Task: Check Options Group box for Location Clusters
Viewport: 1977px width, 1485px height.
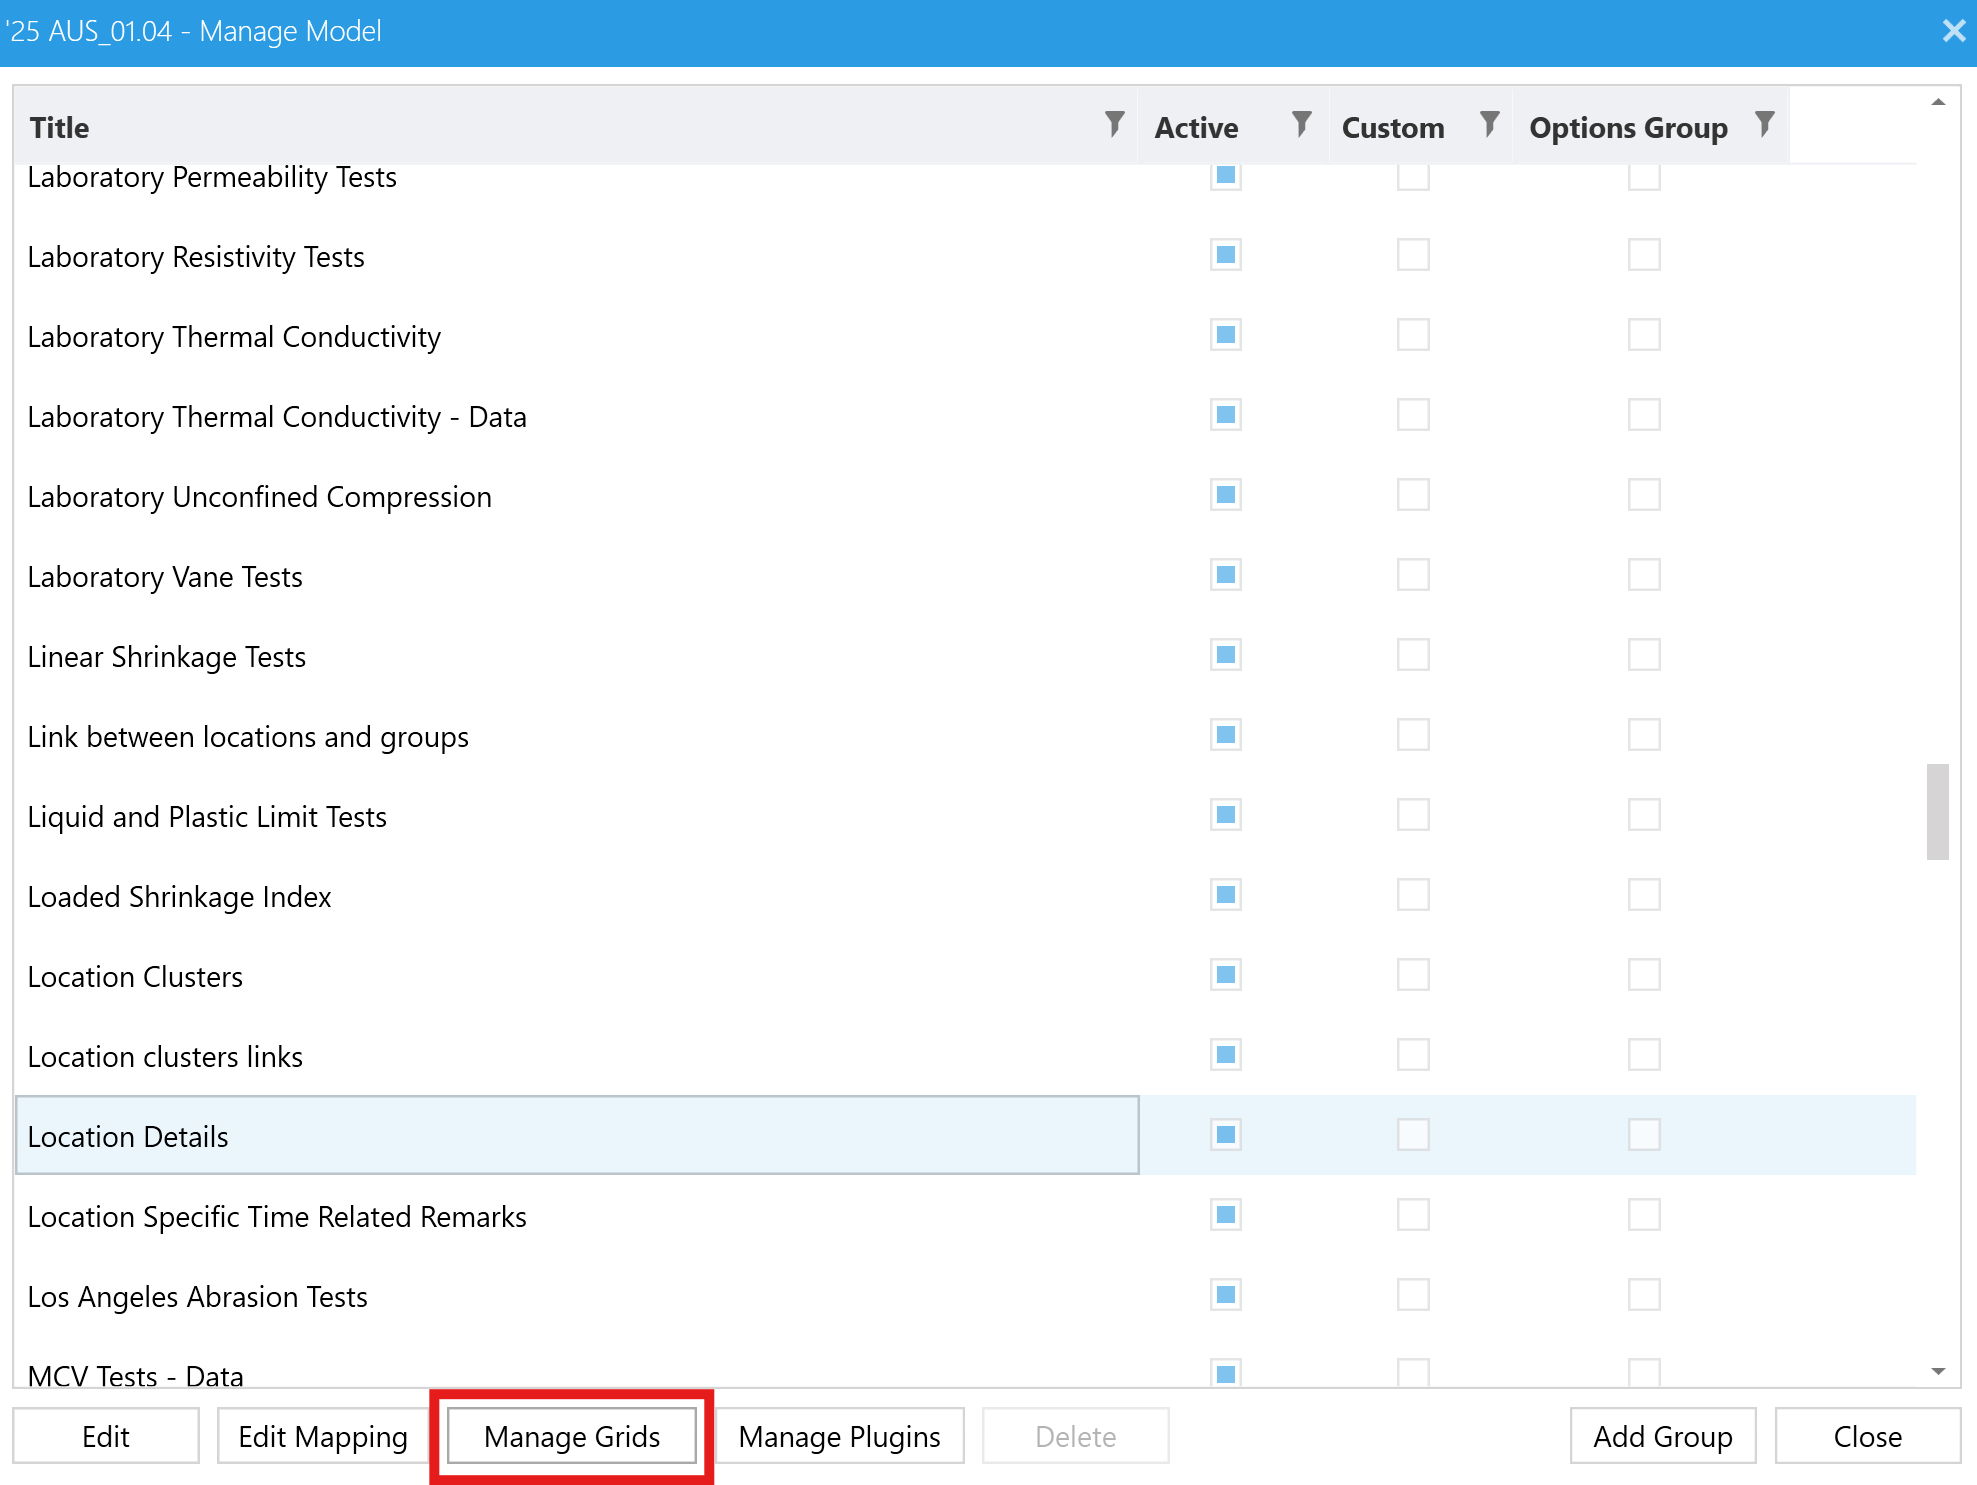Action: [1643, 975]
